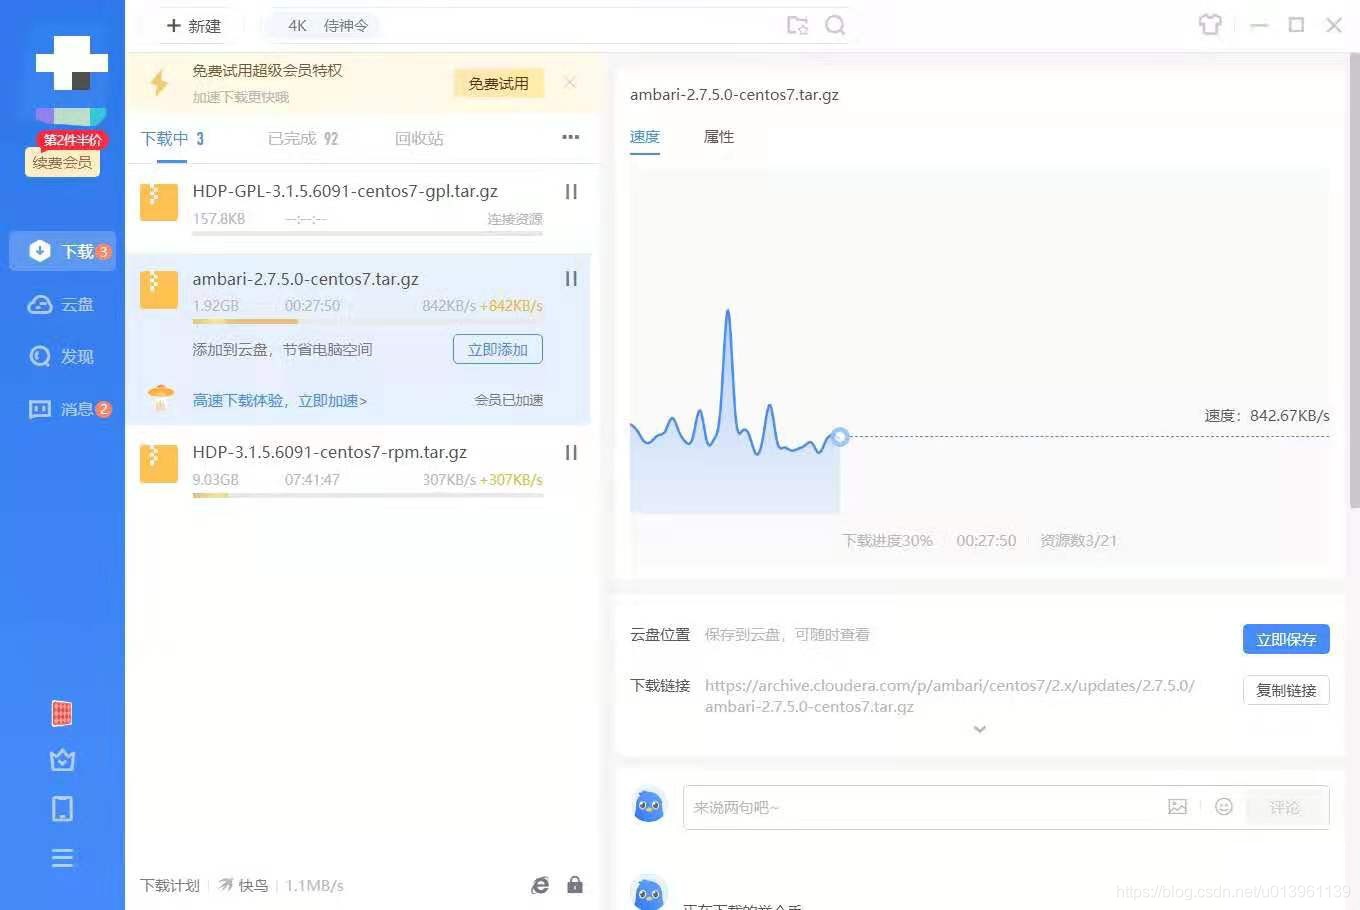Open the three-dots more options menu
This screenshot has height=910, width=1360.
point(571,137)
